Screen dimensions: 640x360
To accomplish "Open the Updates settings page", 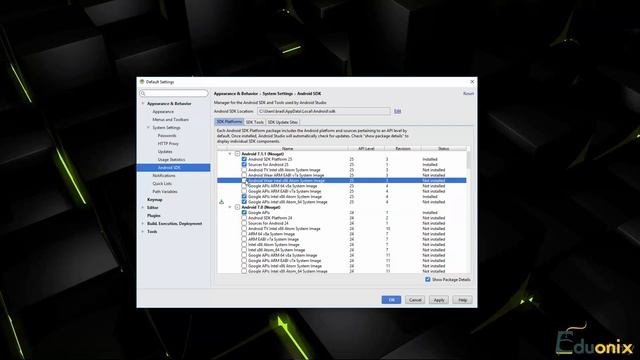I will 165,151.
